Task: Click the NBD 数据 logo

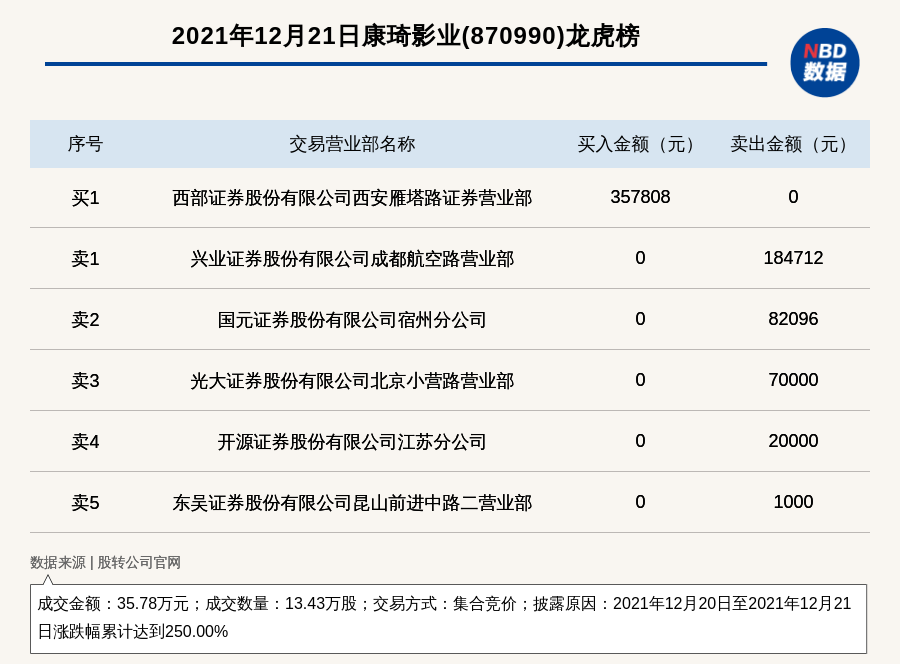Action: pos(824,62)
